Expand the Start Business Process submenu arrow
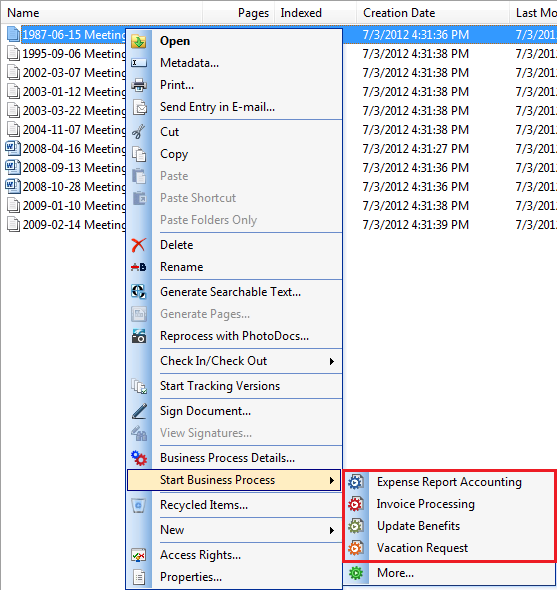 tap(332, 480)
